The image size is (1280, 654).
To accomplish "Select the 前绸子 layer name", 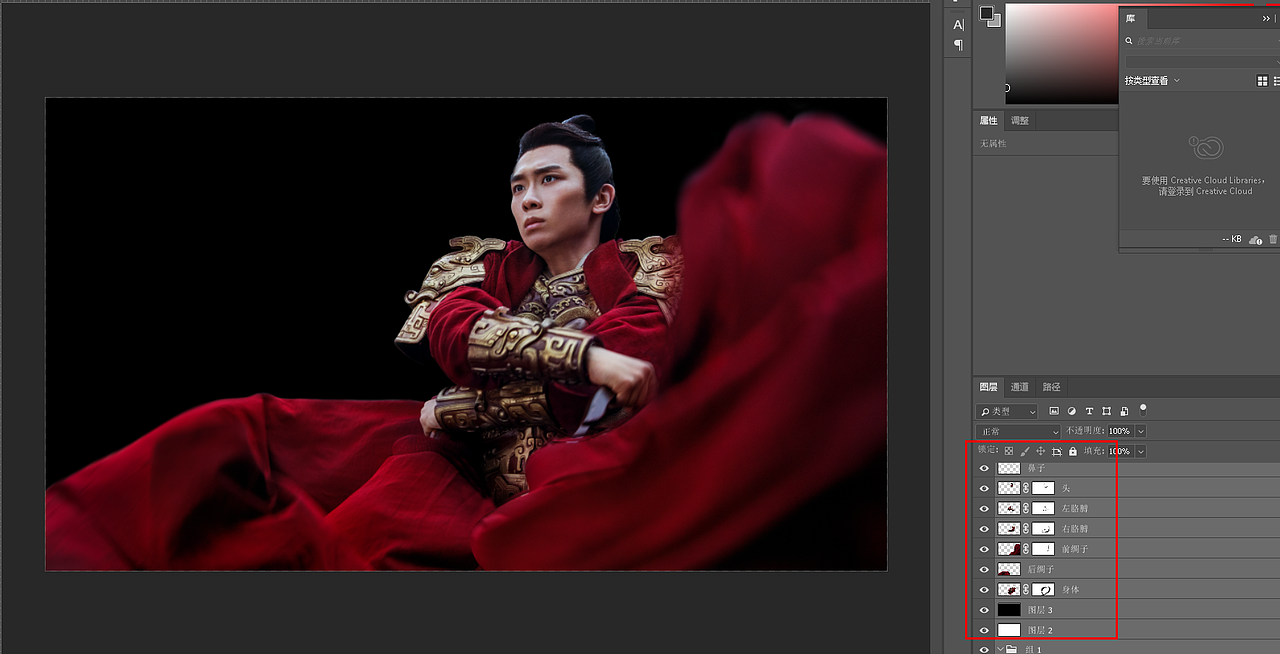I will point(1075,549).
